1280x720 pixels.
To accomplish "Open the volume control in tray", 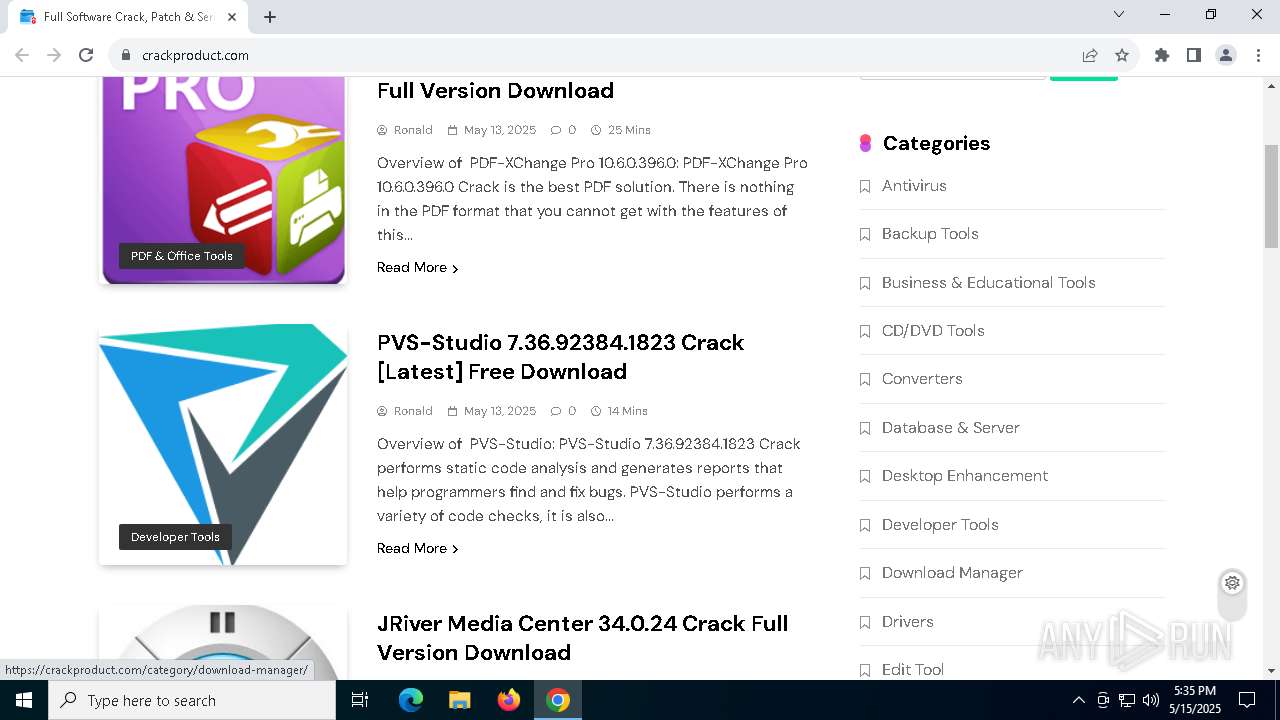I will point(1151,700).
